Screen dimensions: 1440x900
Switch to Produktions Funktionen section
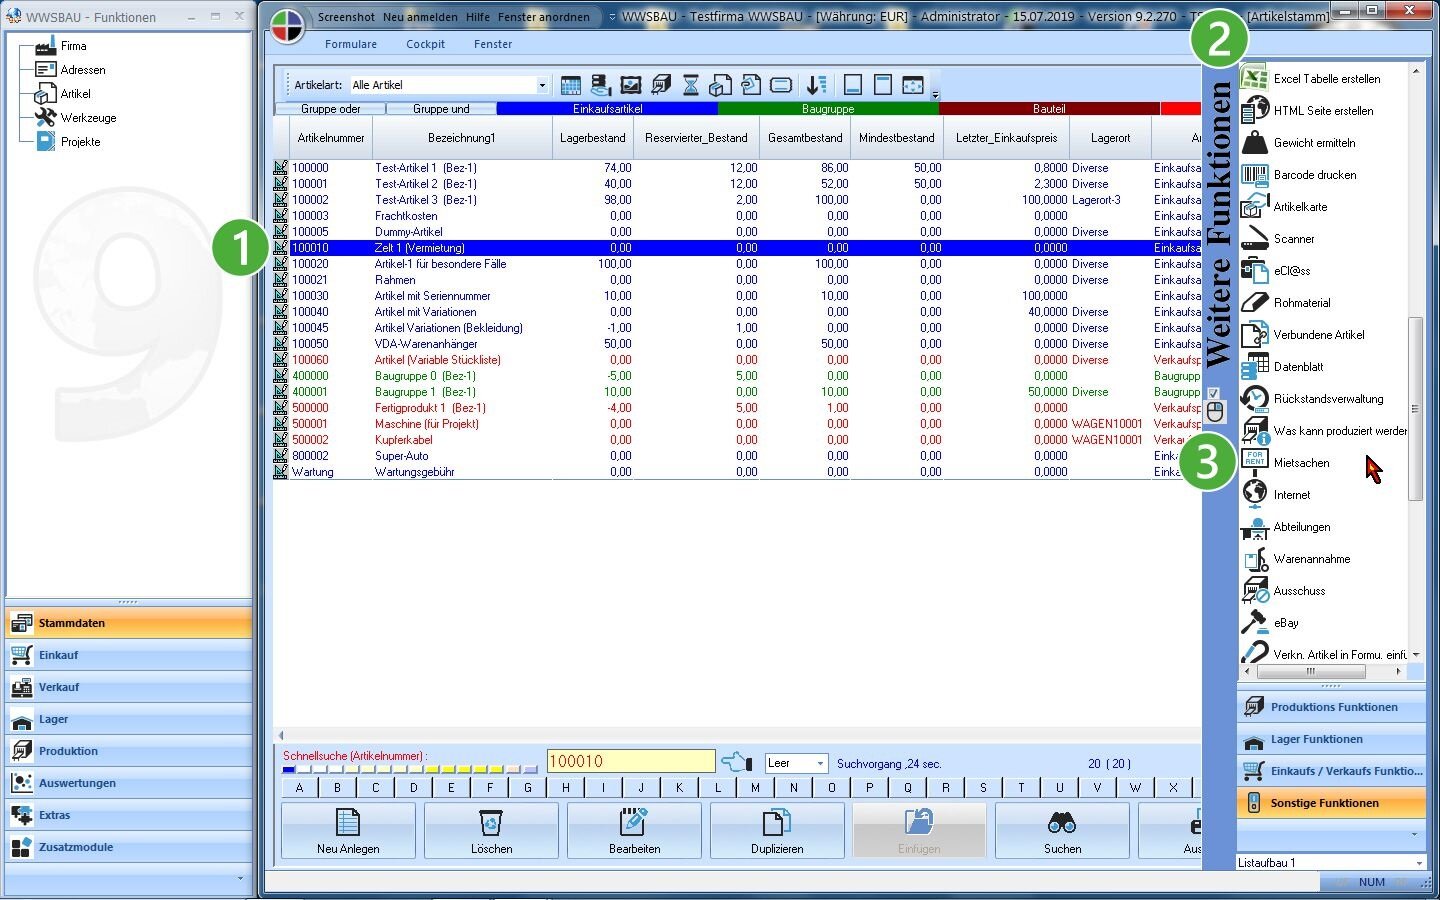(x=1331, y=707)
